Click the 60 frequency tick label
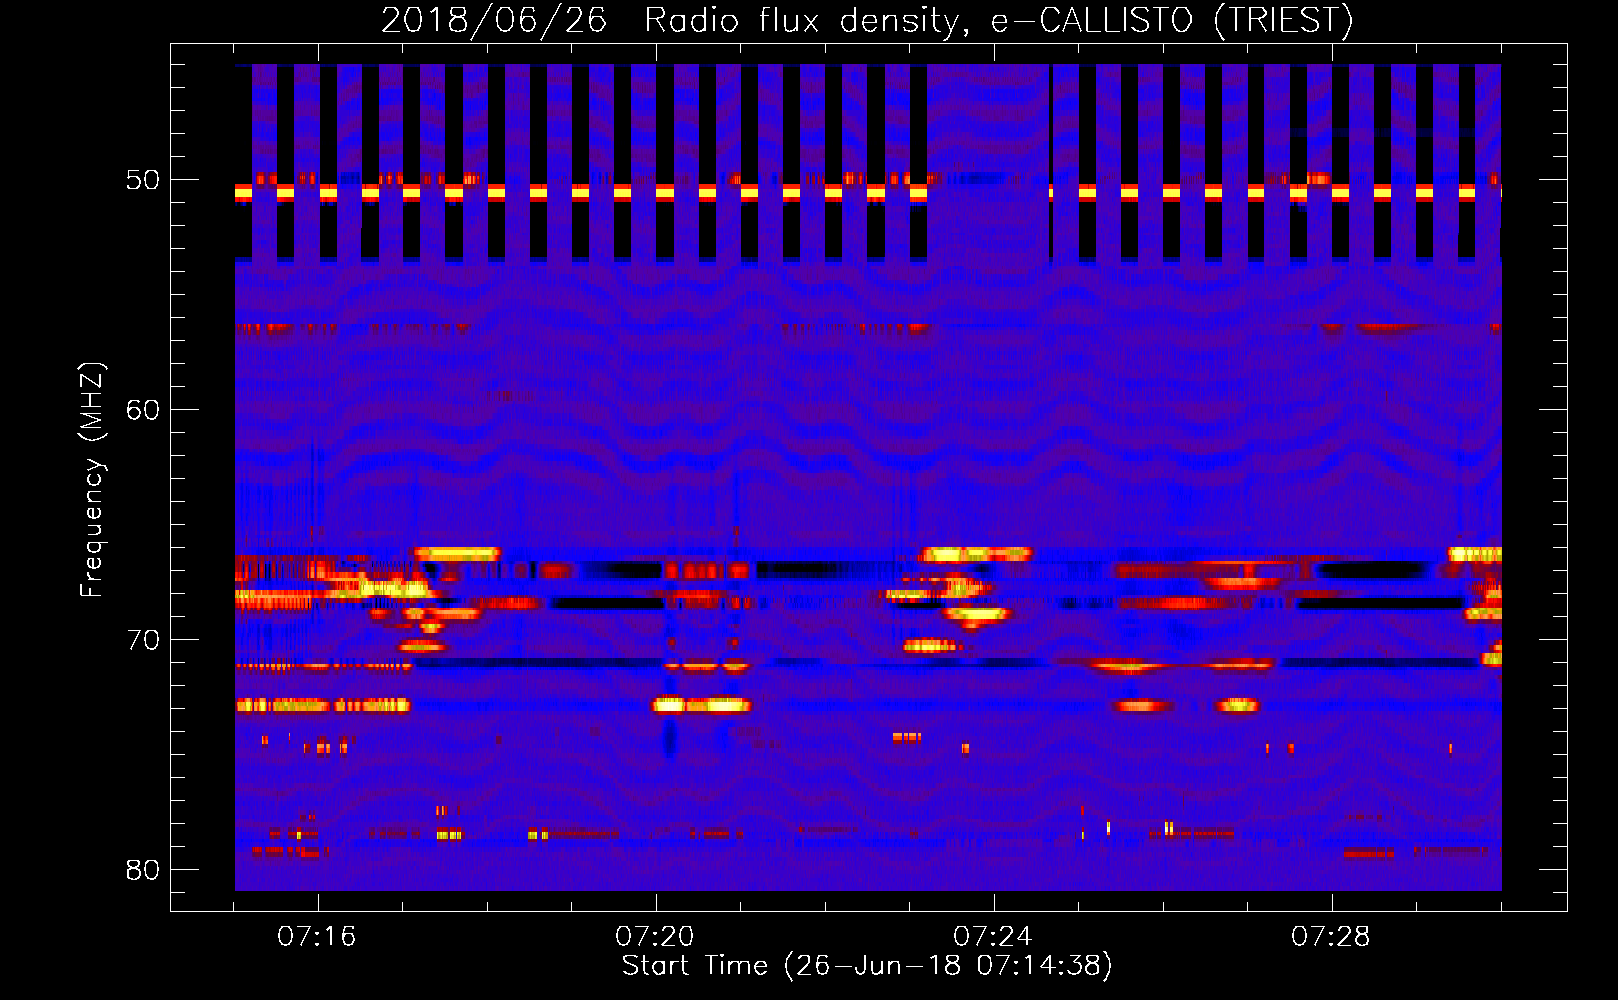1618x1000 pixels. [x=142, y=410]
